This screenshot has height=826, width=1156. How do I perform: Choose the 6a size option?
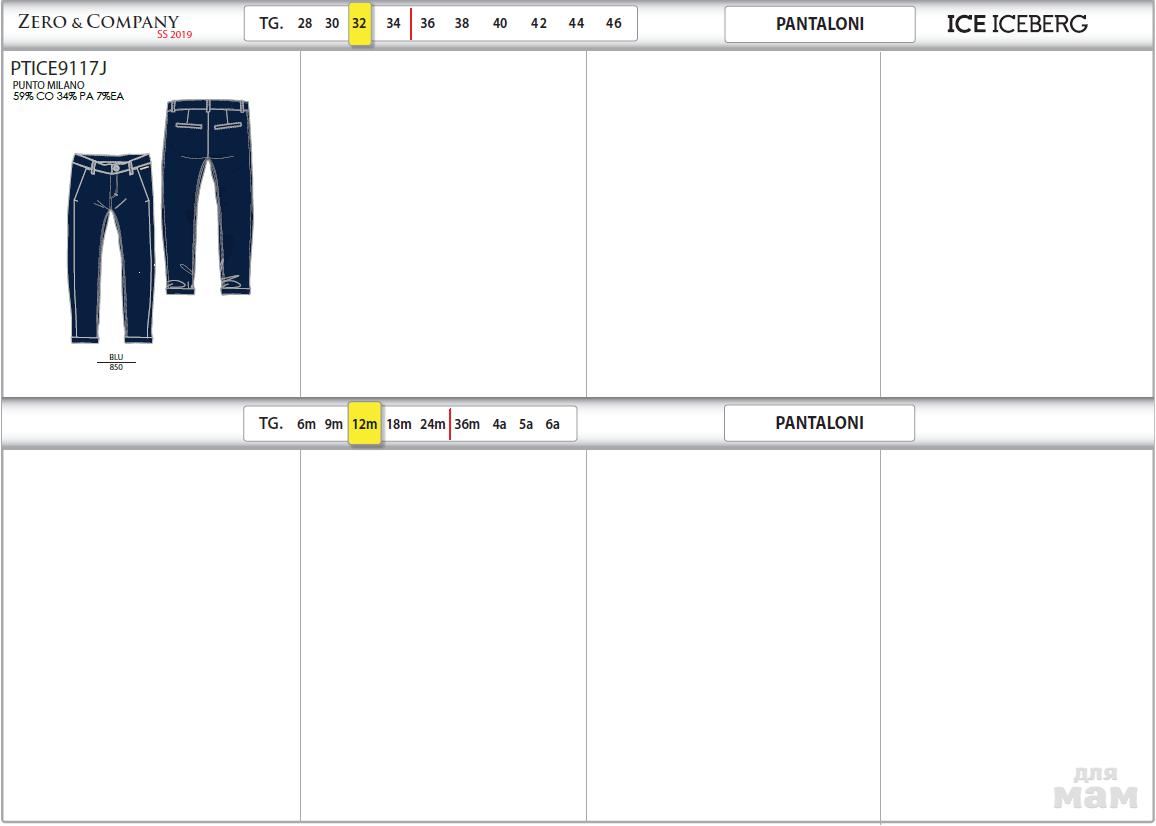552,424
